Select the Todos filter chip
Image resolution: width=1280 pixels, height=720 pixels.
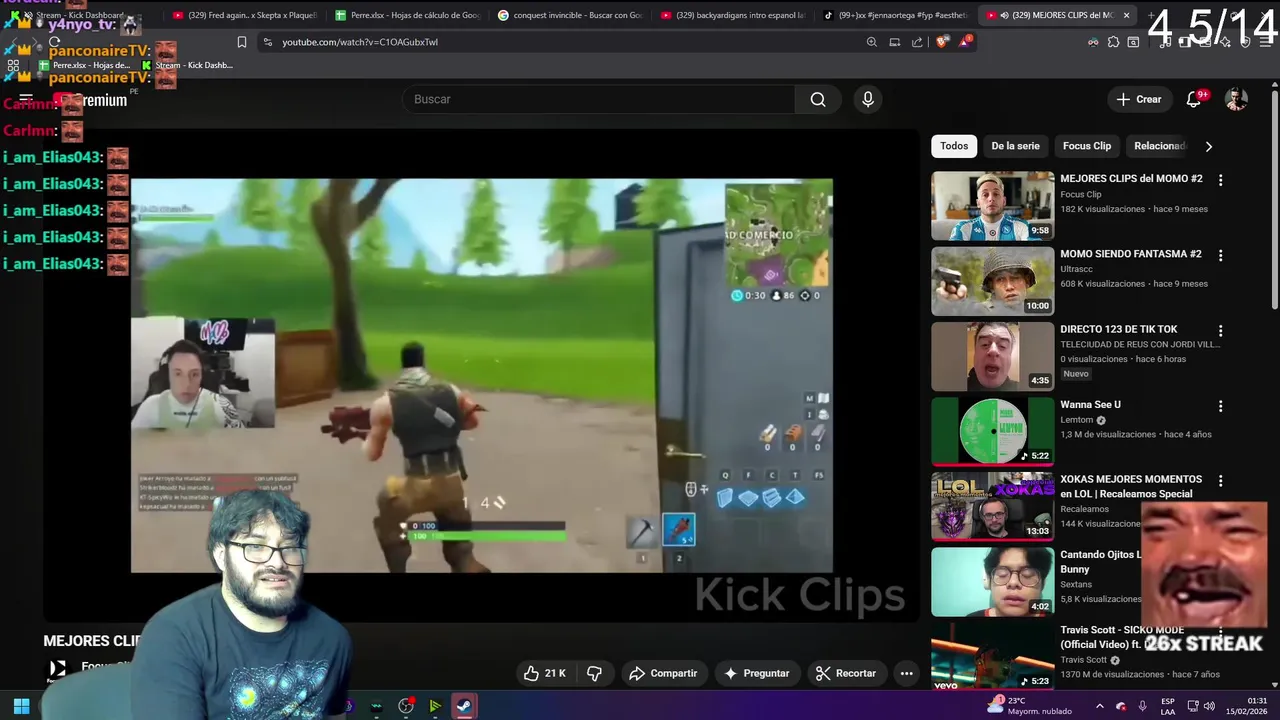click(954, 146)
